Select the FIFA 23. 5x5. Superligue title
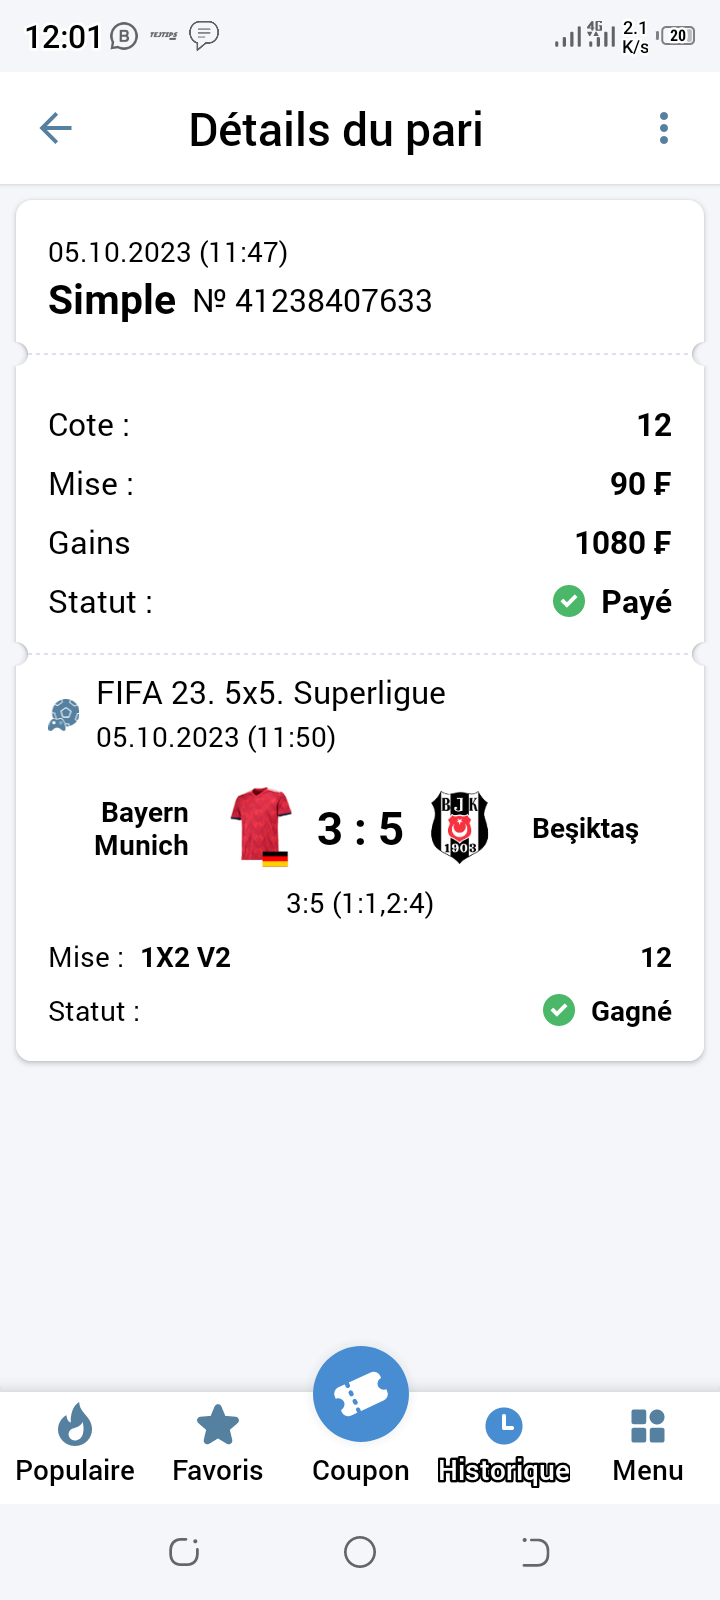 pyautogui.click(x=271, y=693)
